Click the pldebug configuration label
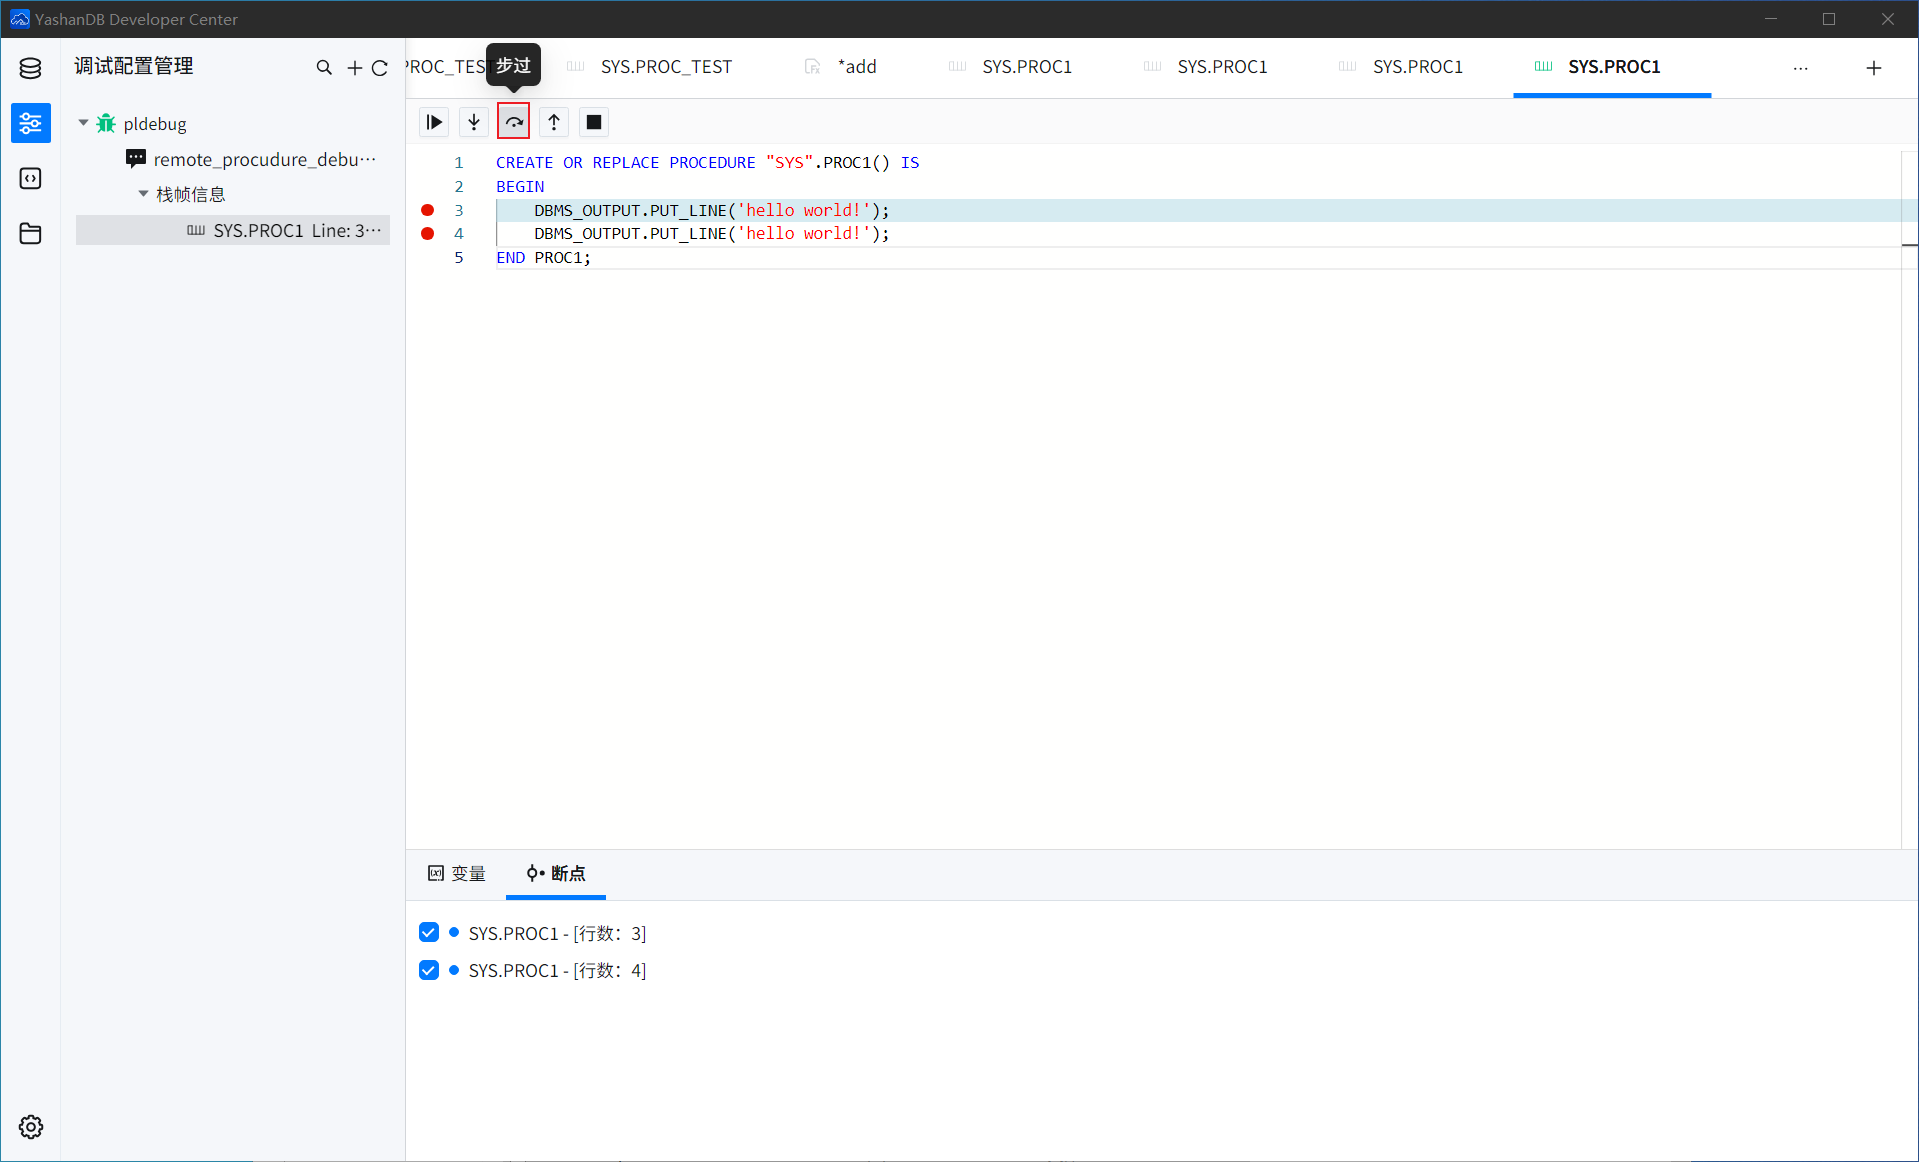 point(155,123)
